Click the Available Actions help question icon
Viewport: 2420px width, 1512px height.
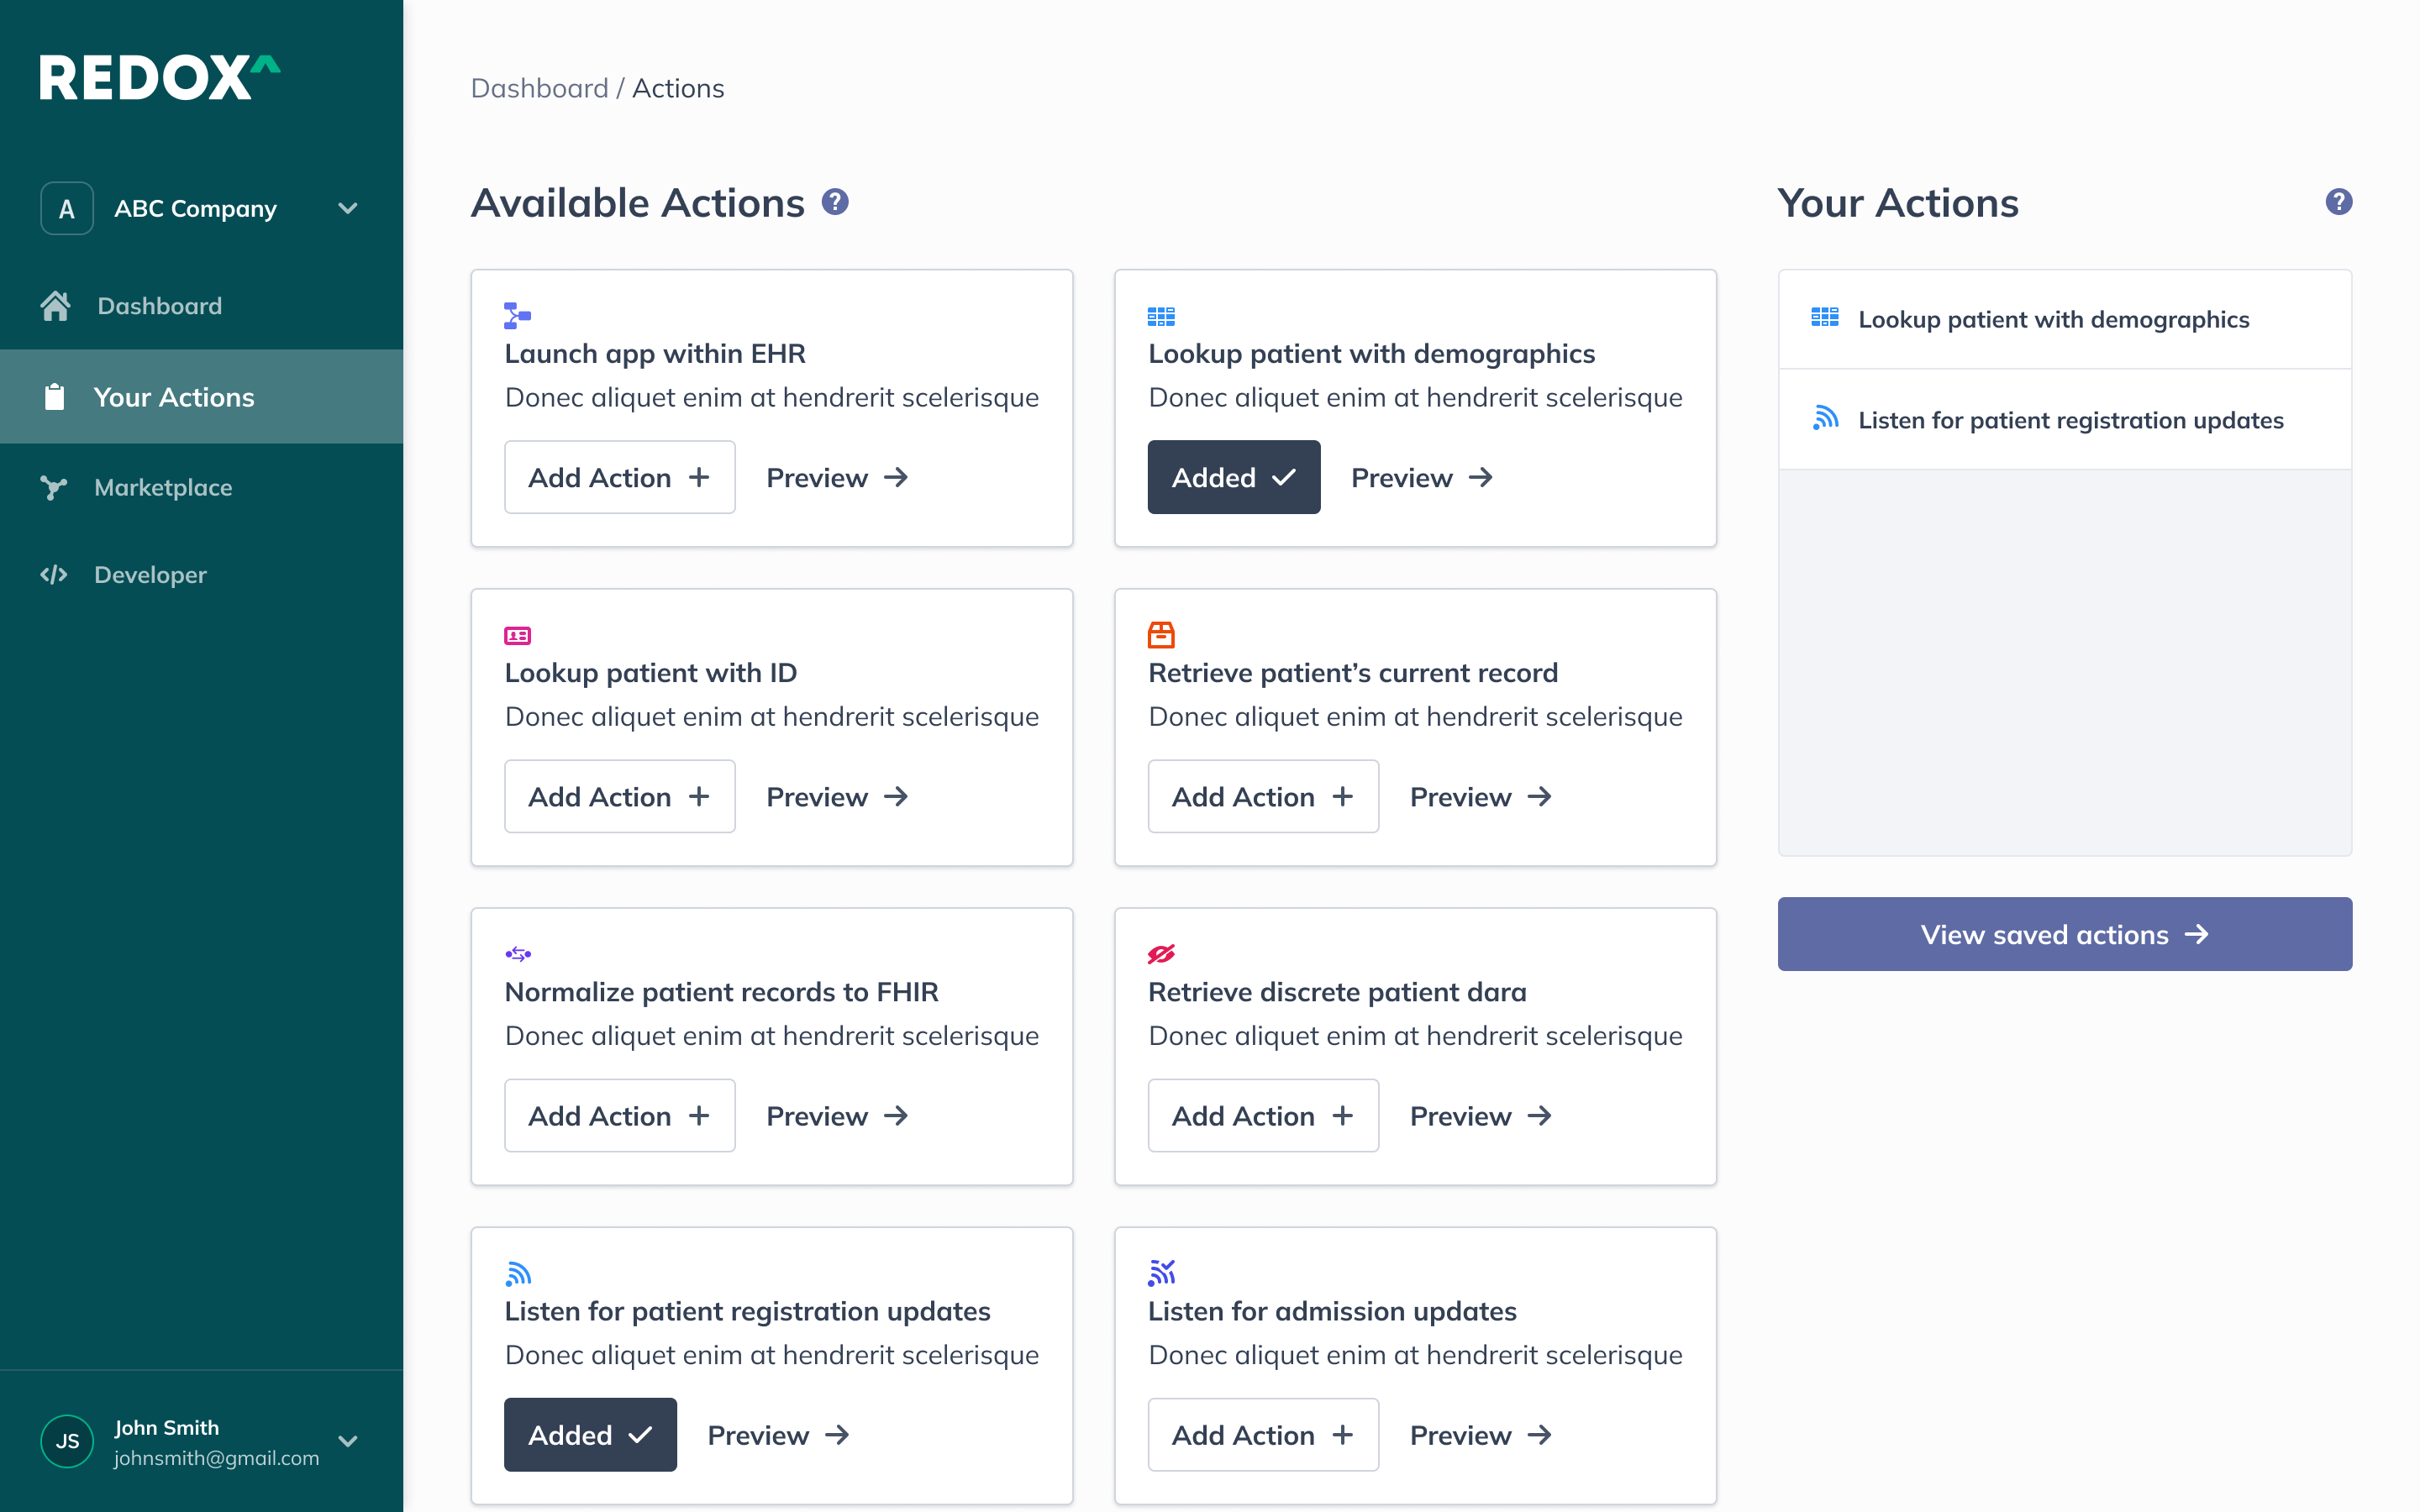(x=835, y=202)
